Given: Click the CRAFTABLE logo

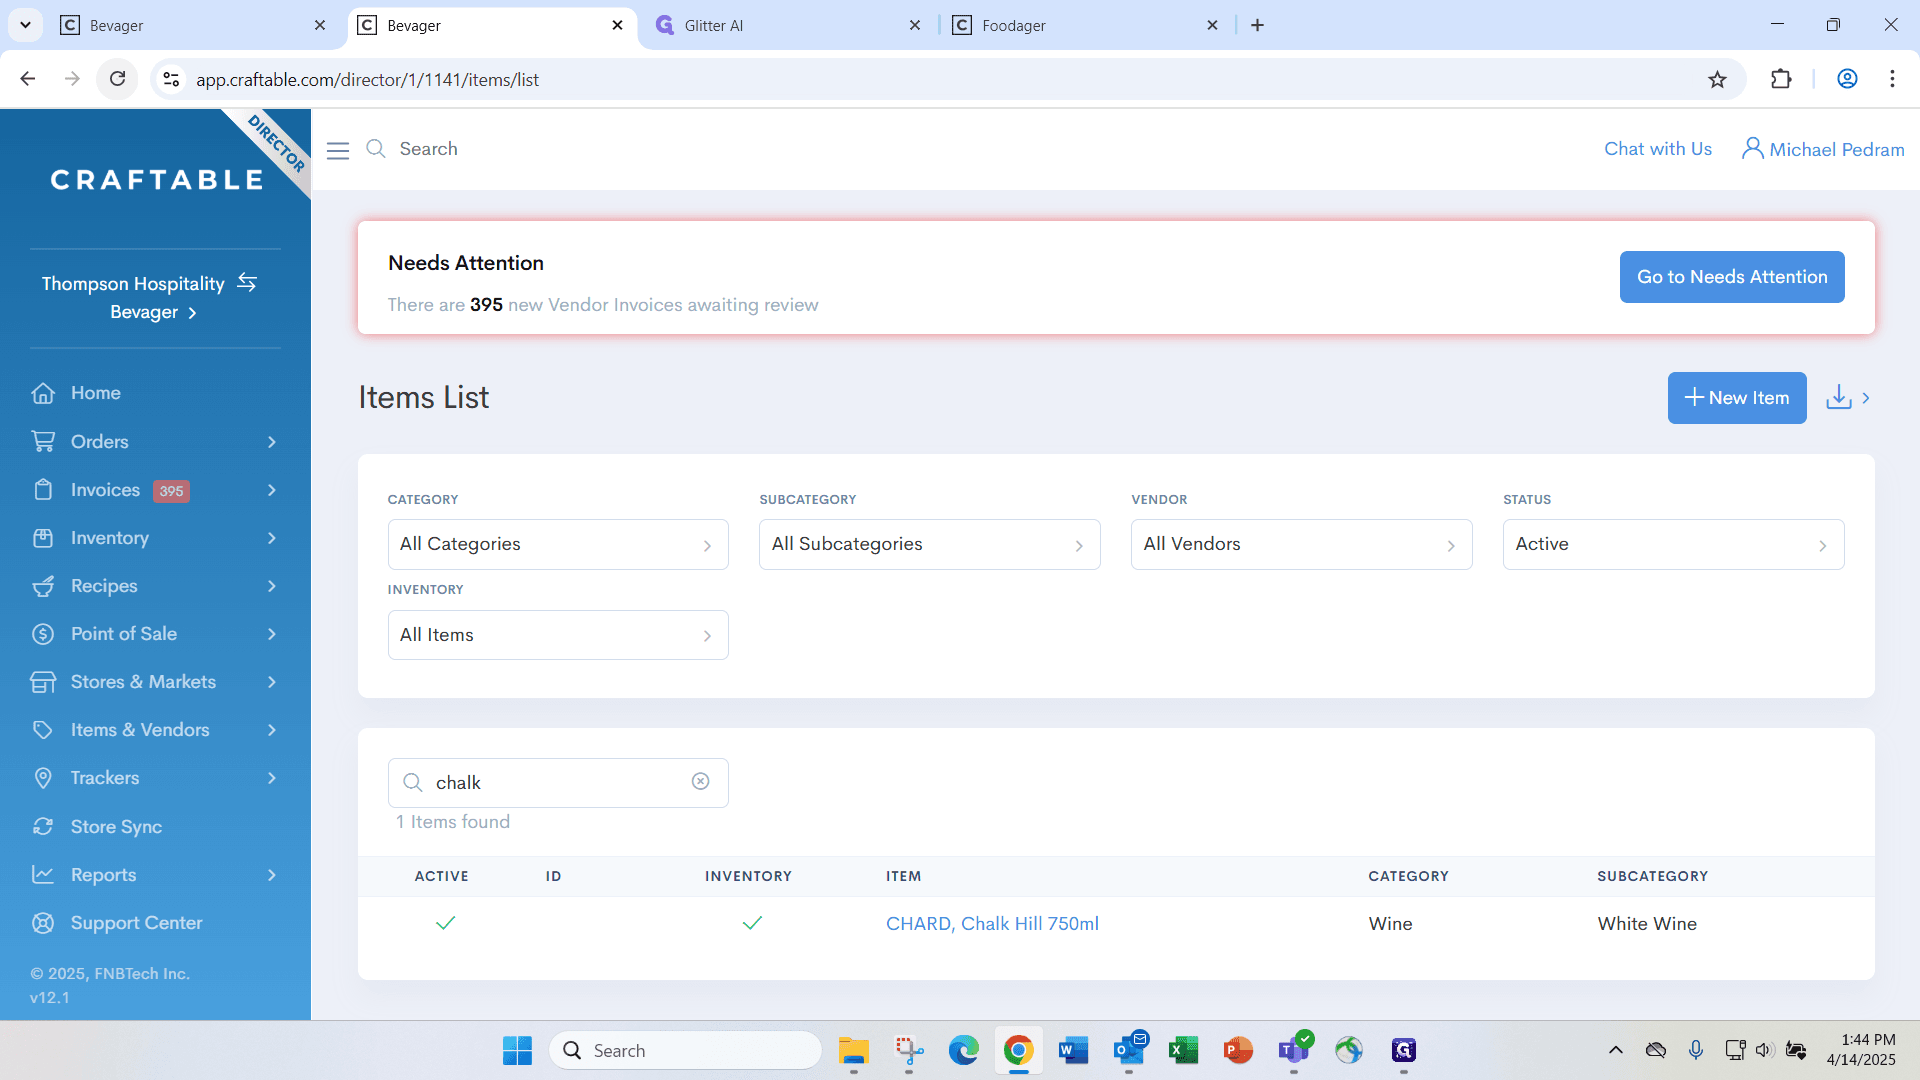Looking at the screenshot, I should 157,180.
